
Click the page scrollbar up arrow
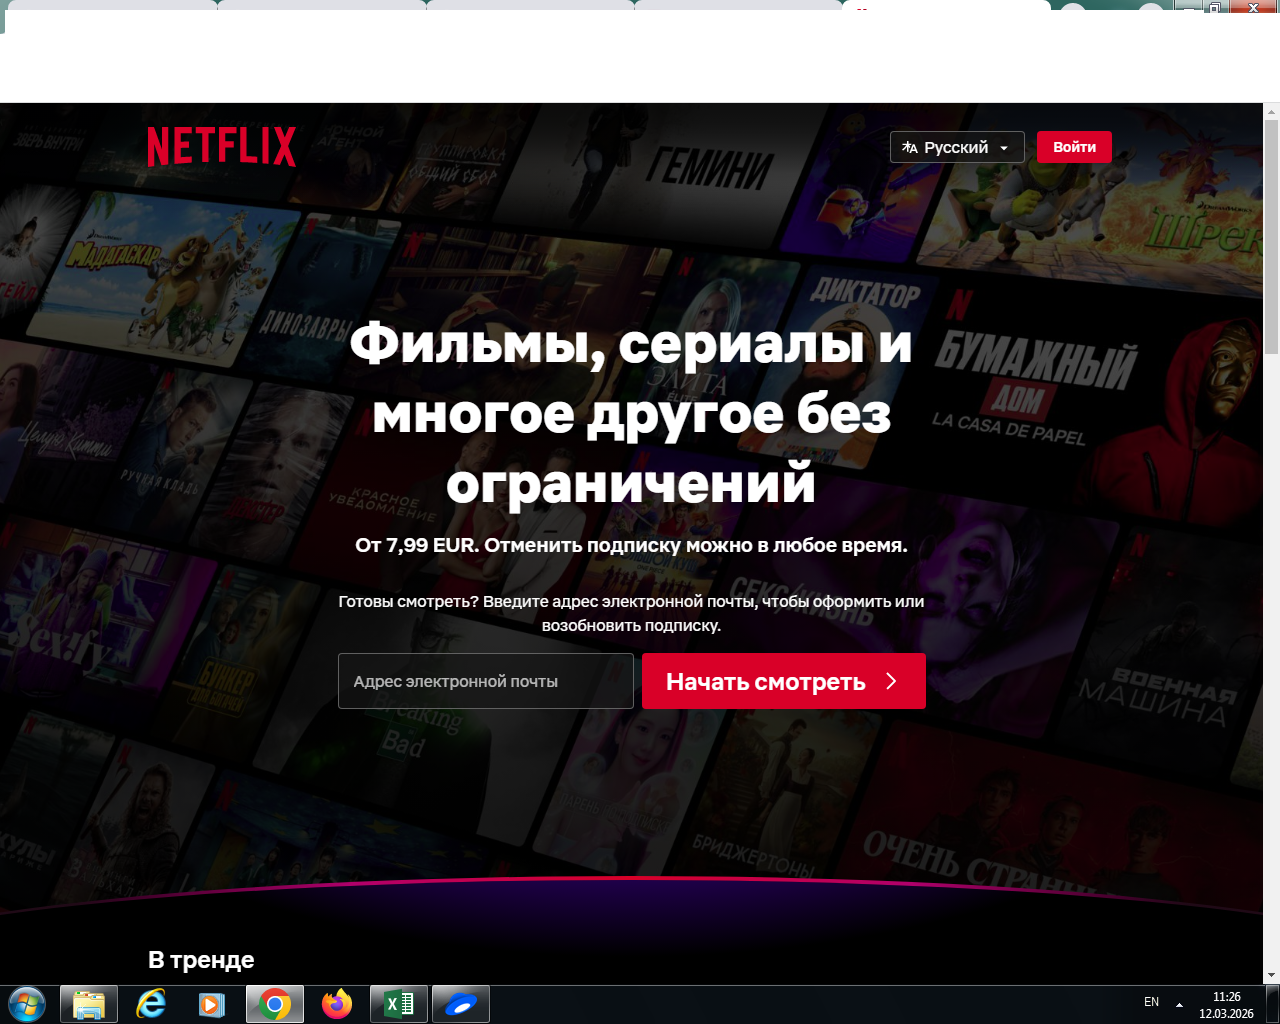coord(1271,110)
